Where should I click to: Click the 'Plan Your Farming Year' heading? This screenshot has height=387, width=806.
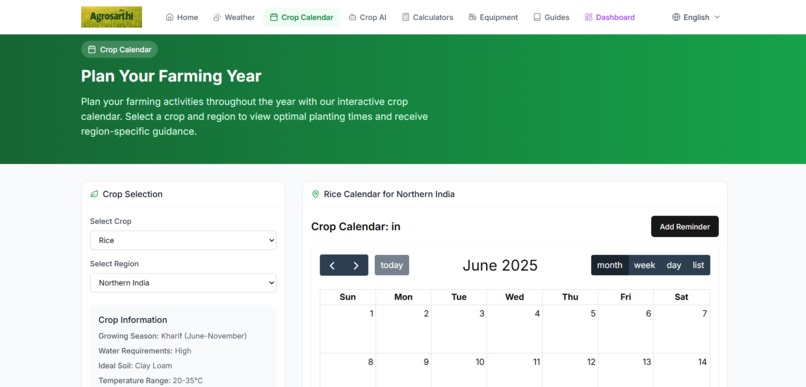[171, 76]
